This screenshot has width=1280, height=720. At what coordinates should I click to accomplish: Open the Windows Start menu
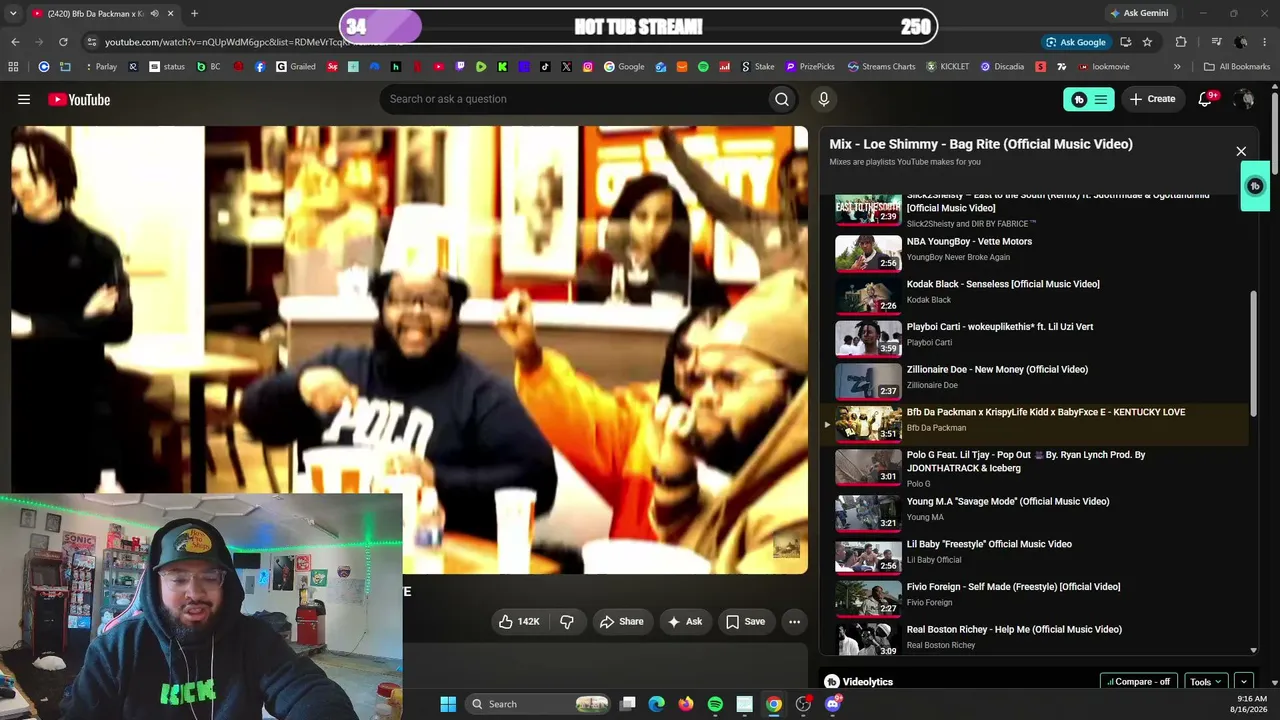[x=448, y=704]
